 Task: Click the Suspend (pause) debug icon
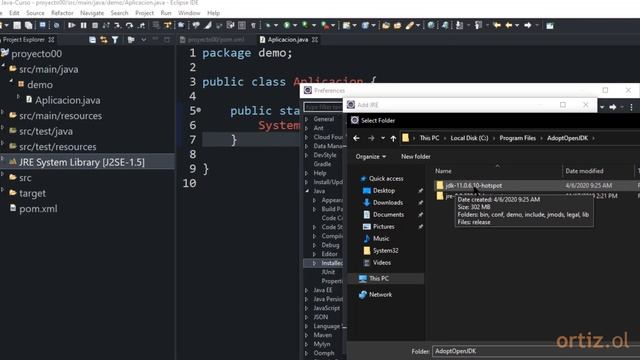coord(83,25)
